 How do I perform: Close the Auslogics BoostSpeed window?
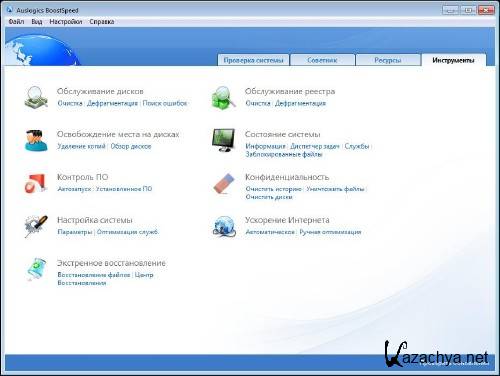pos(485,10)
